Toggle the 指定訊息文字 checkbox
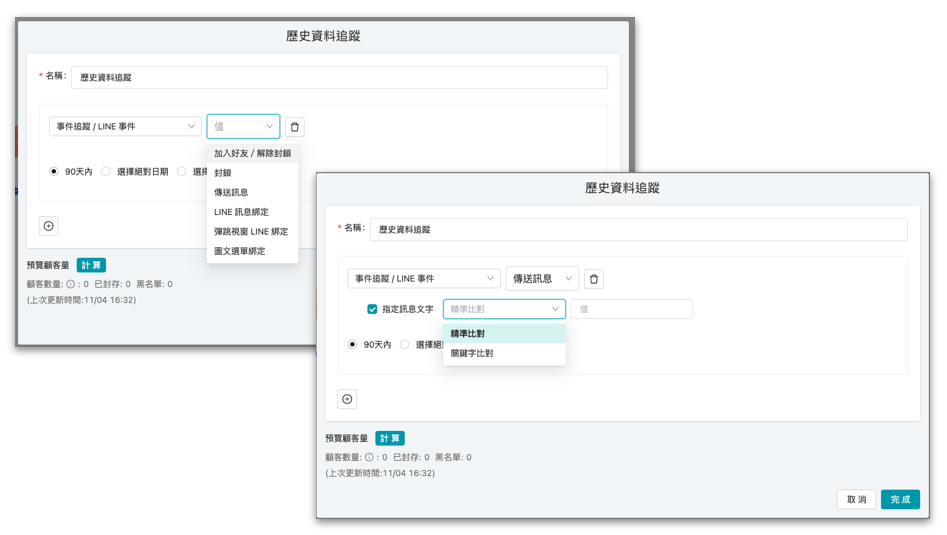947x535 pixels. pos(372,309)
